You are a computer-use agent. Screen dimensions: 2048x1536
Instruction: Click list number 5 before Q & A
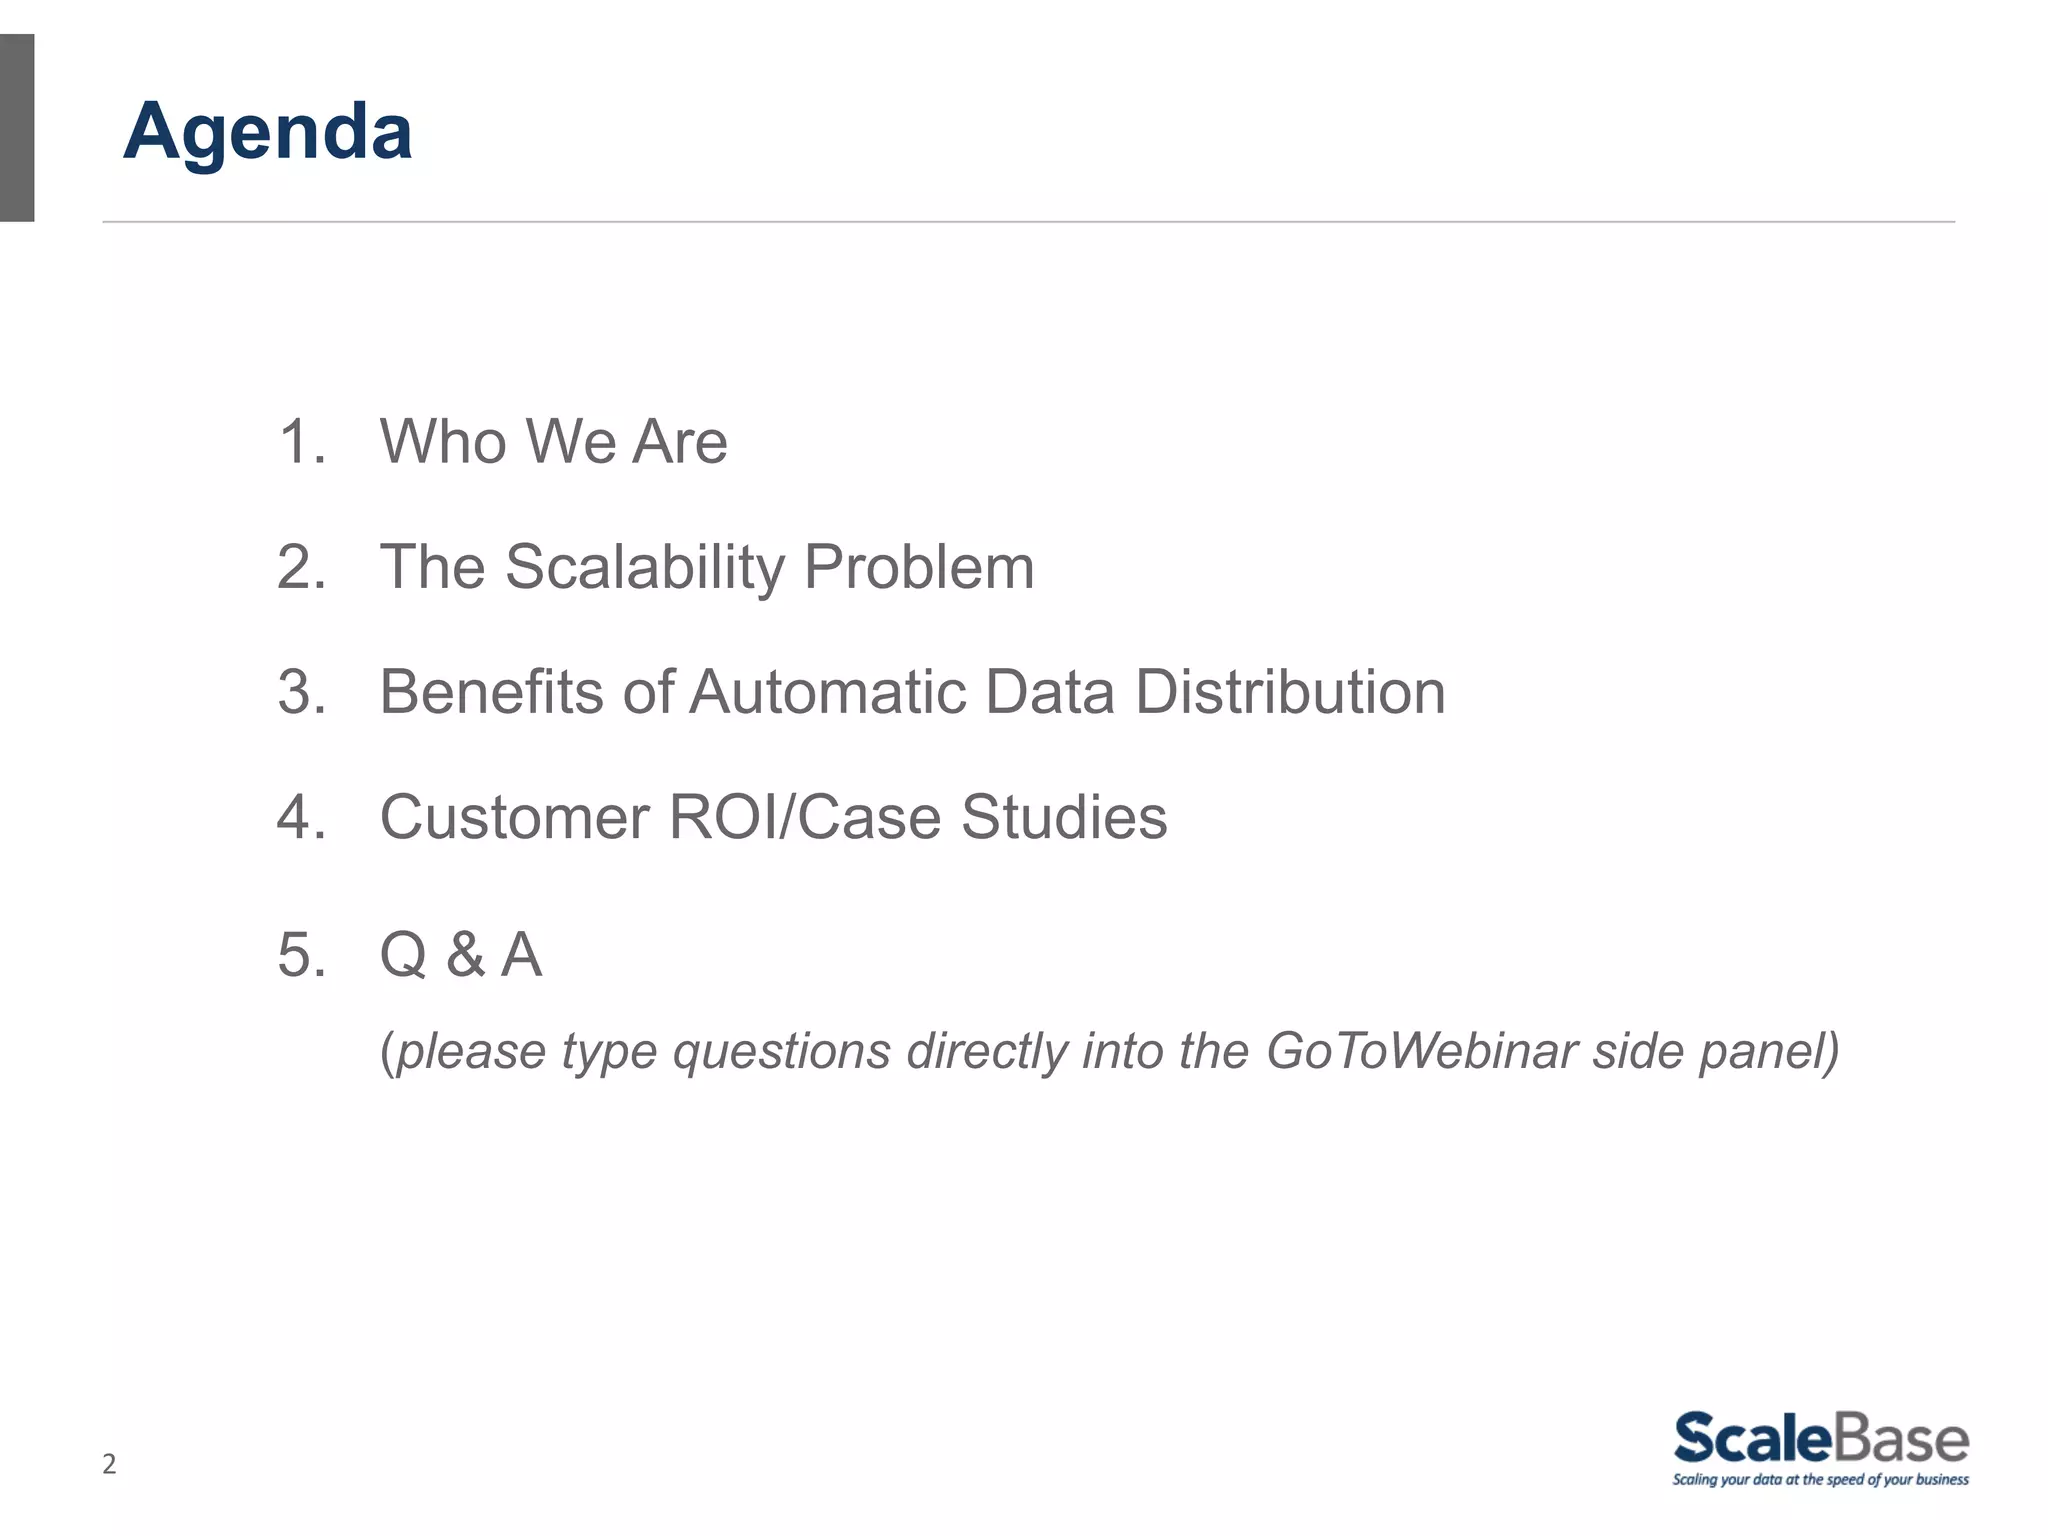301,954
